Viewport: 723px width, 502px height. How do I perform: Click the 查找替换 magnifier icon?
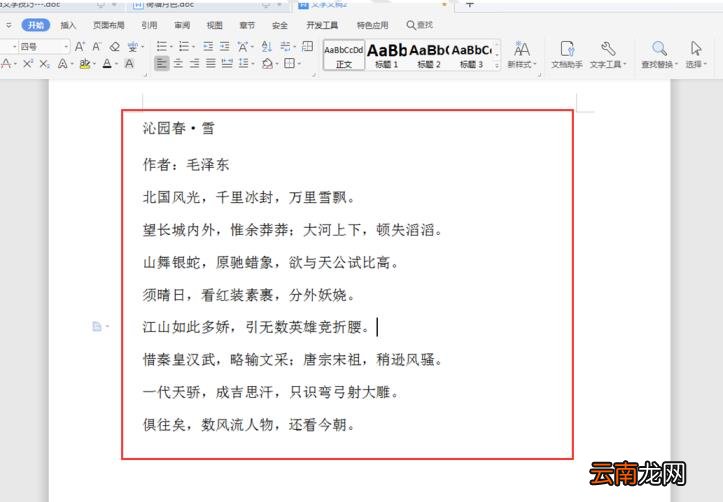coord(659,48)
